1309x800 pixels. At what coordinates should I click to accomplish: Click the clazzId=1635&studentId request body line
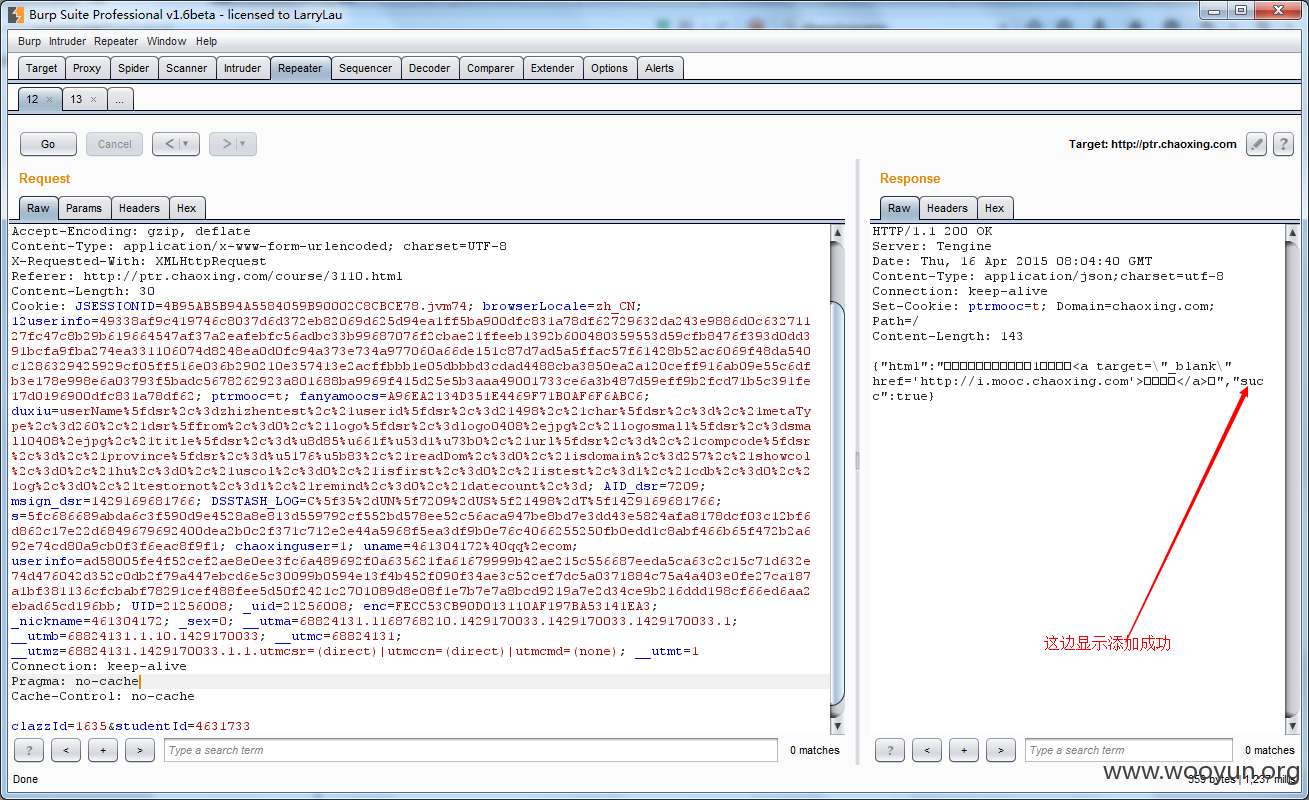[x=131, y=726]
